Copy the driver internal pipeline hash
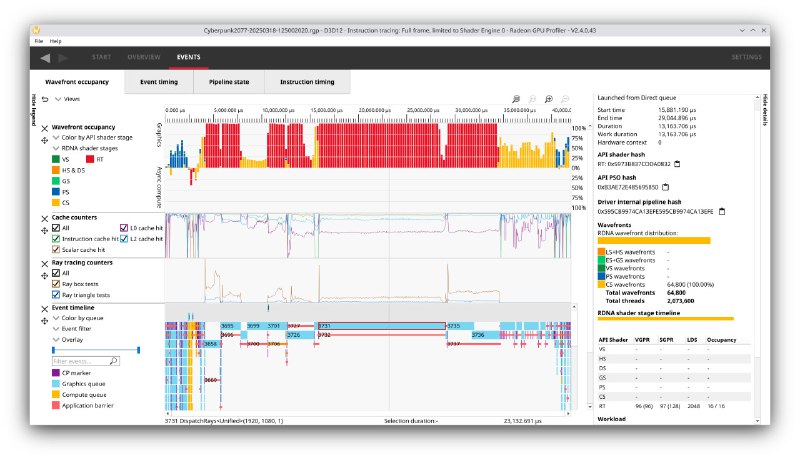The image size is (800, 460). click(x=722, y=211)
